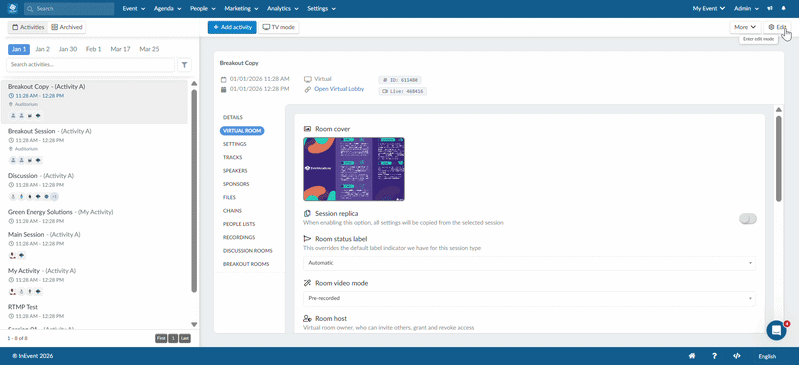The height and width of the screenshot is (365, 799).
Task: Click the monitor icon beside Virtual
Action: [x=307, y=79]
